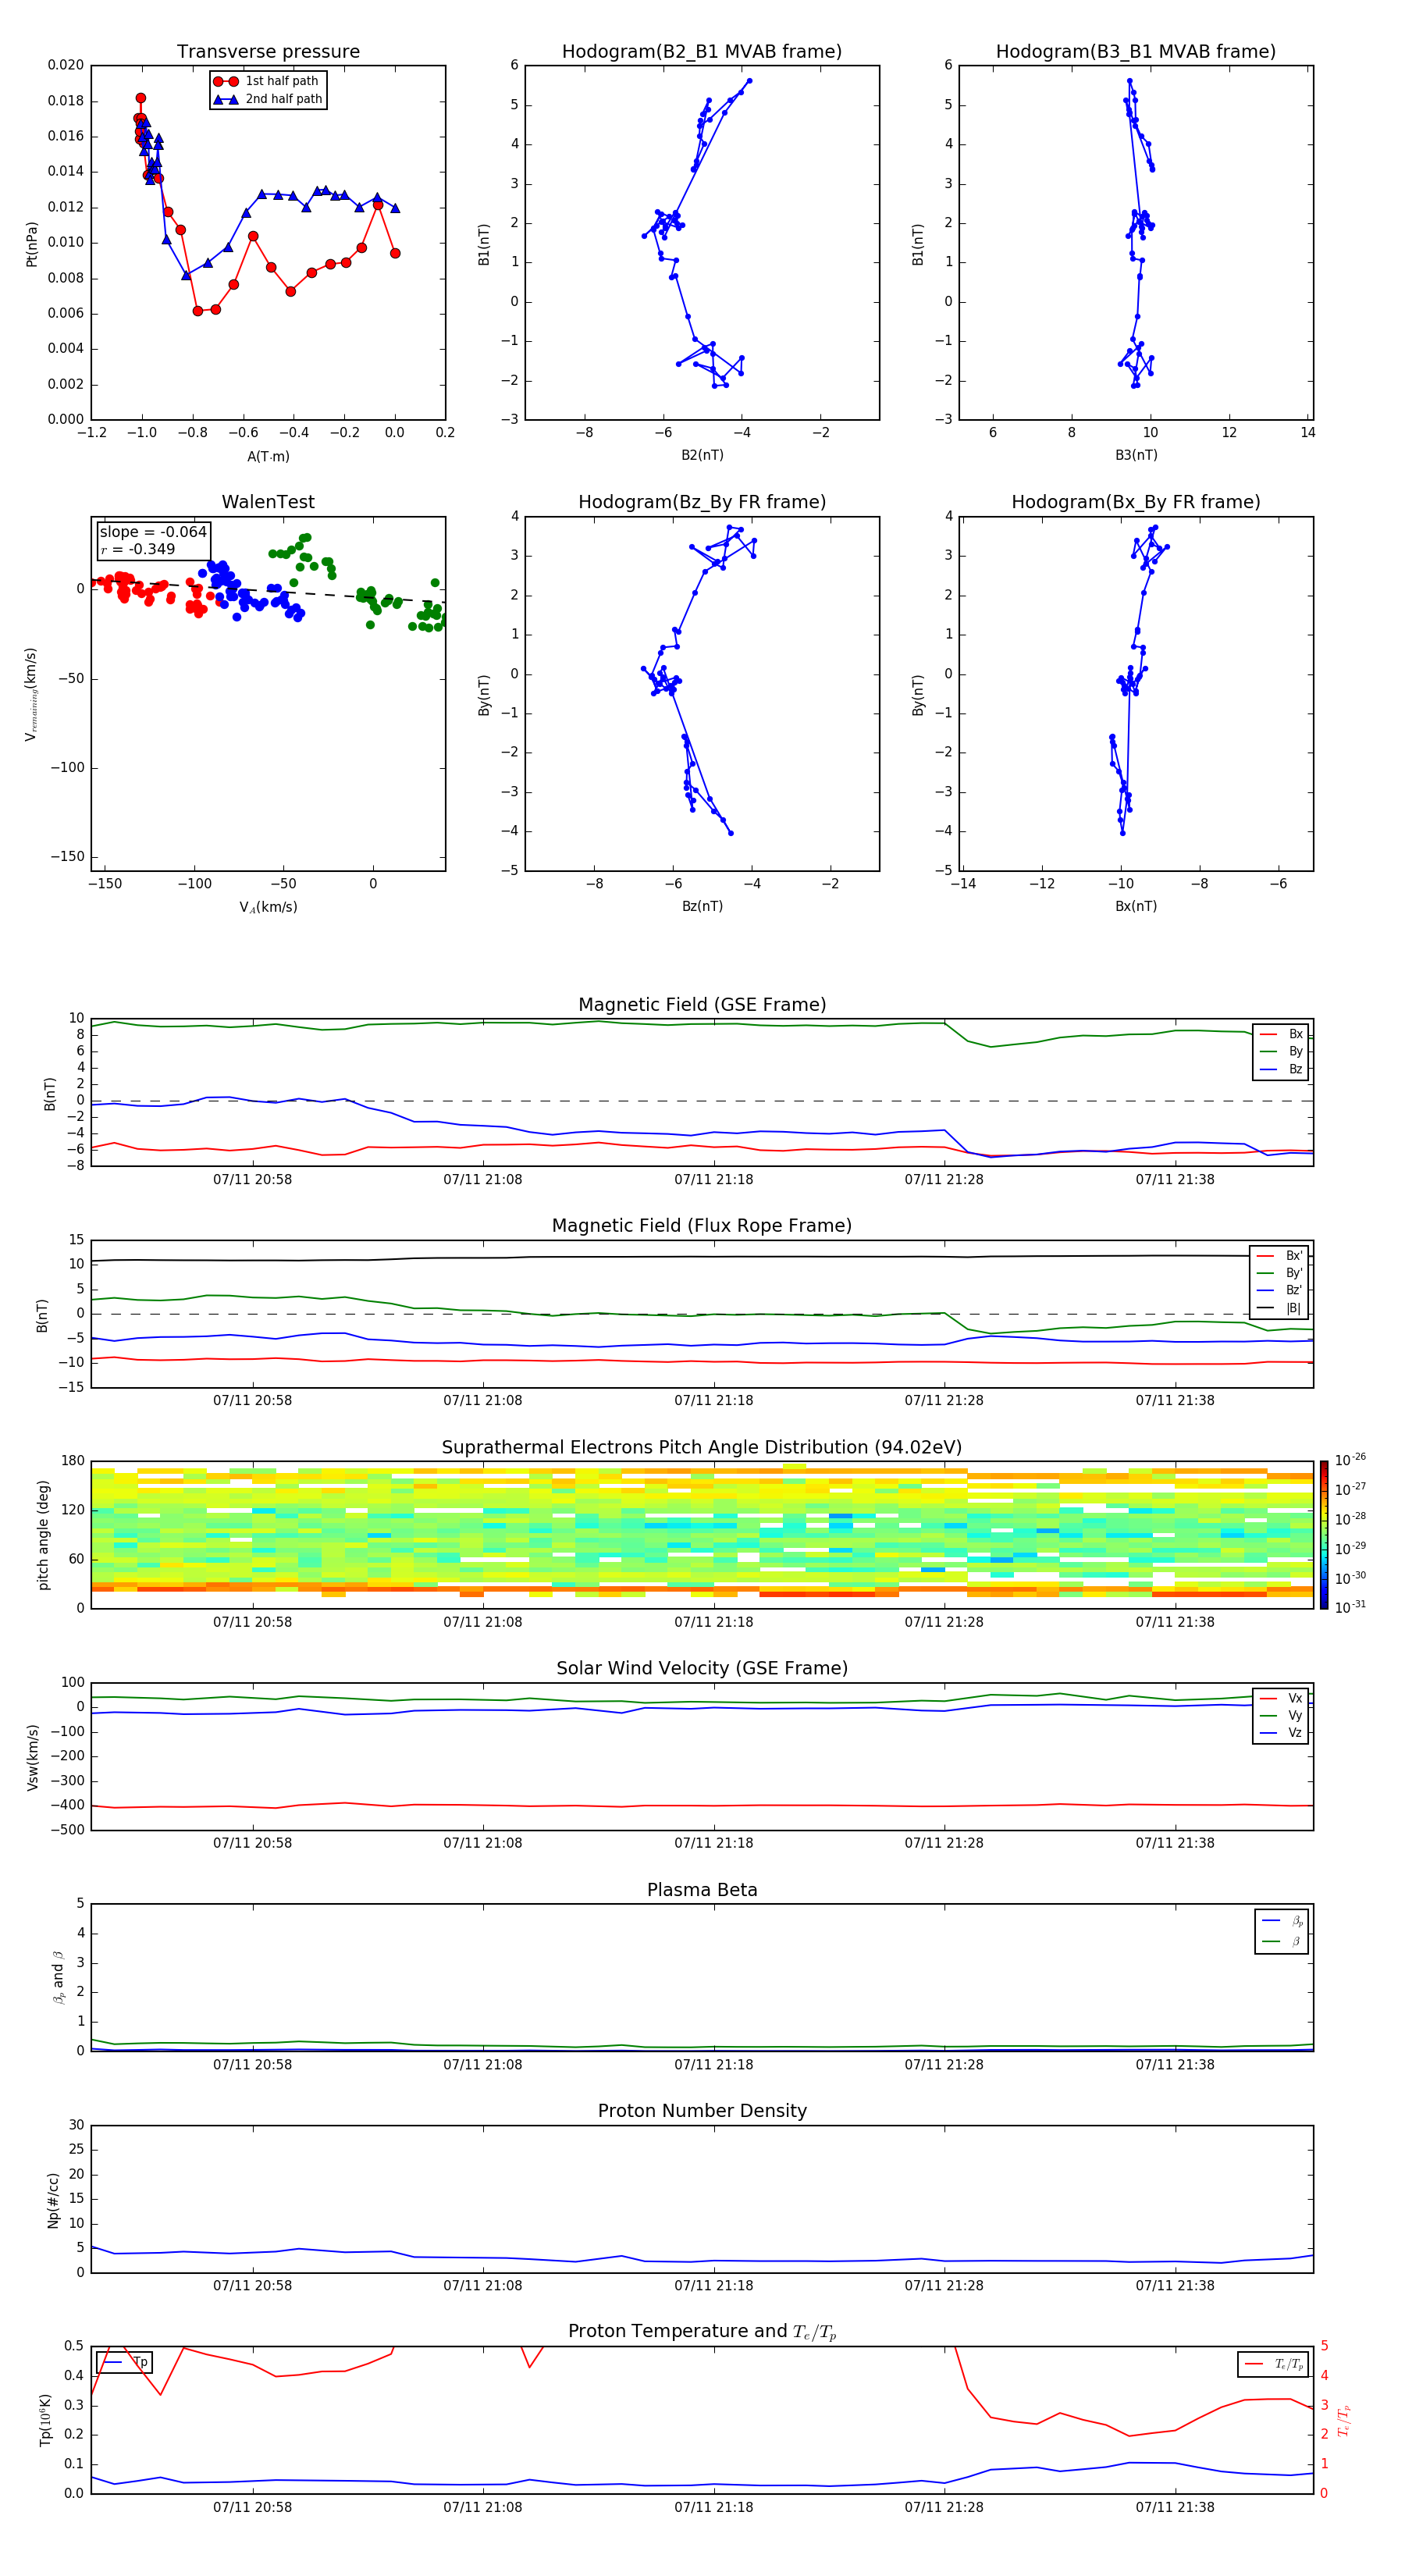Select "Bx'" in the Flux Rope legend
This screenshot has width=1405, height=2576.
click(1279, 1256)
